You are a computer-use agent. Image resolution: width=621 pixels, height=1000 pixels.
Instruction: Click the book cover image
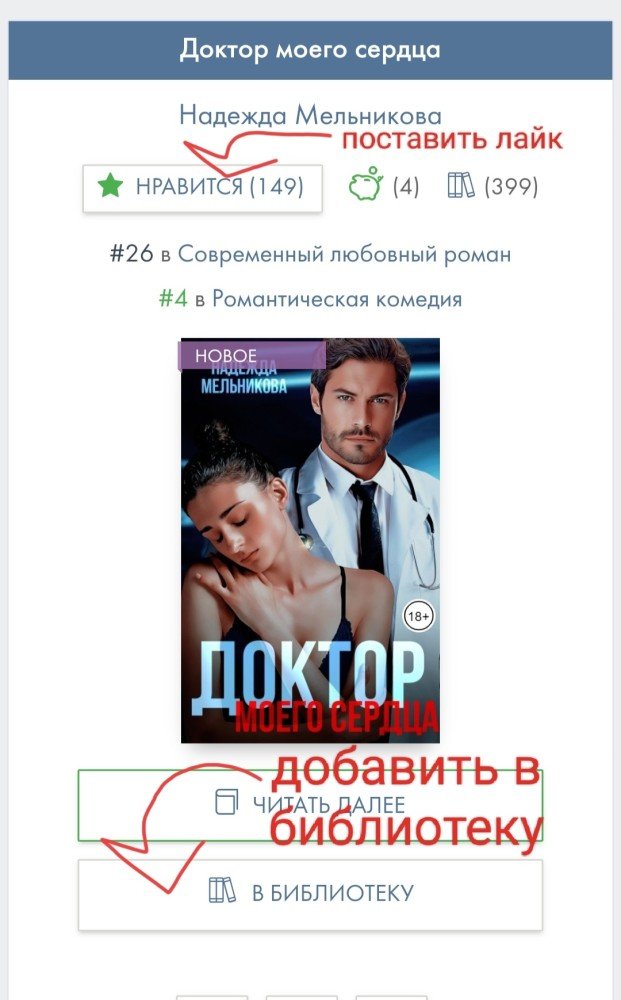[310, 541]
